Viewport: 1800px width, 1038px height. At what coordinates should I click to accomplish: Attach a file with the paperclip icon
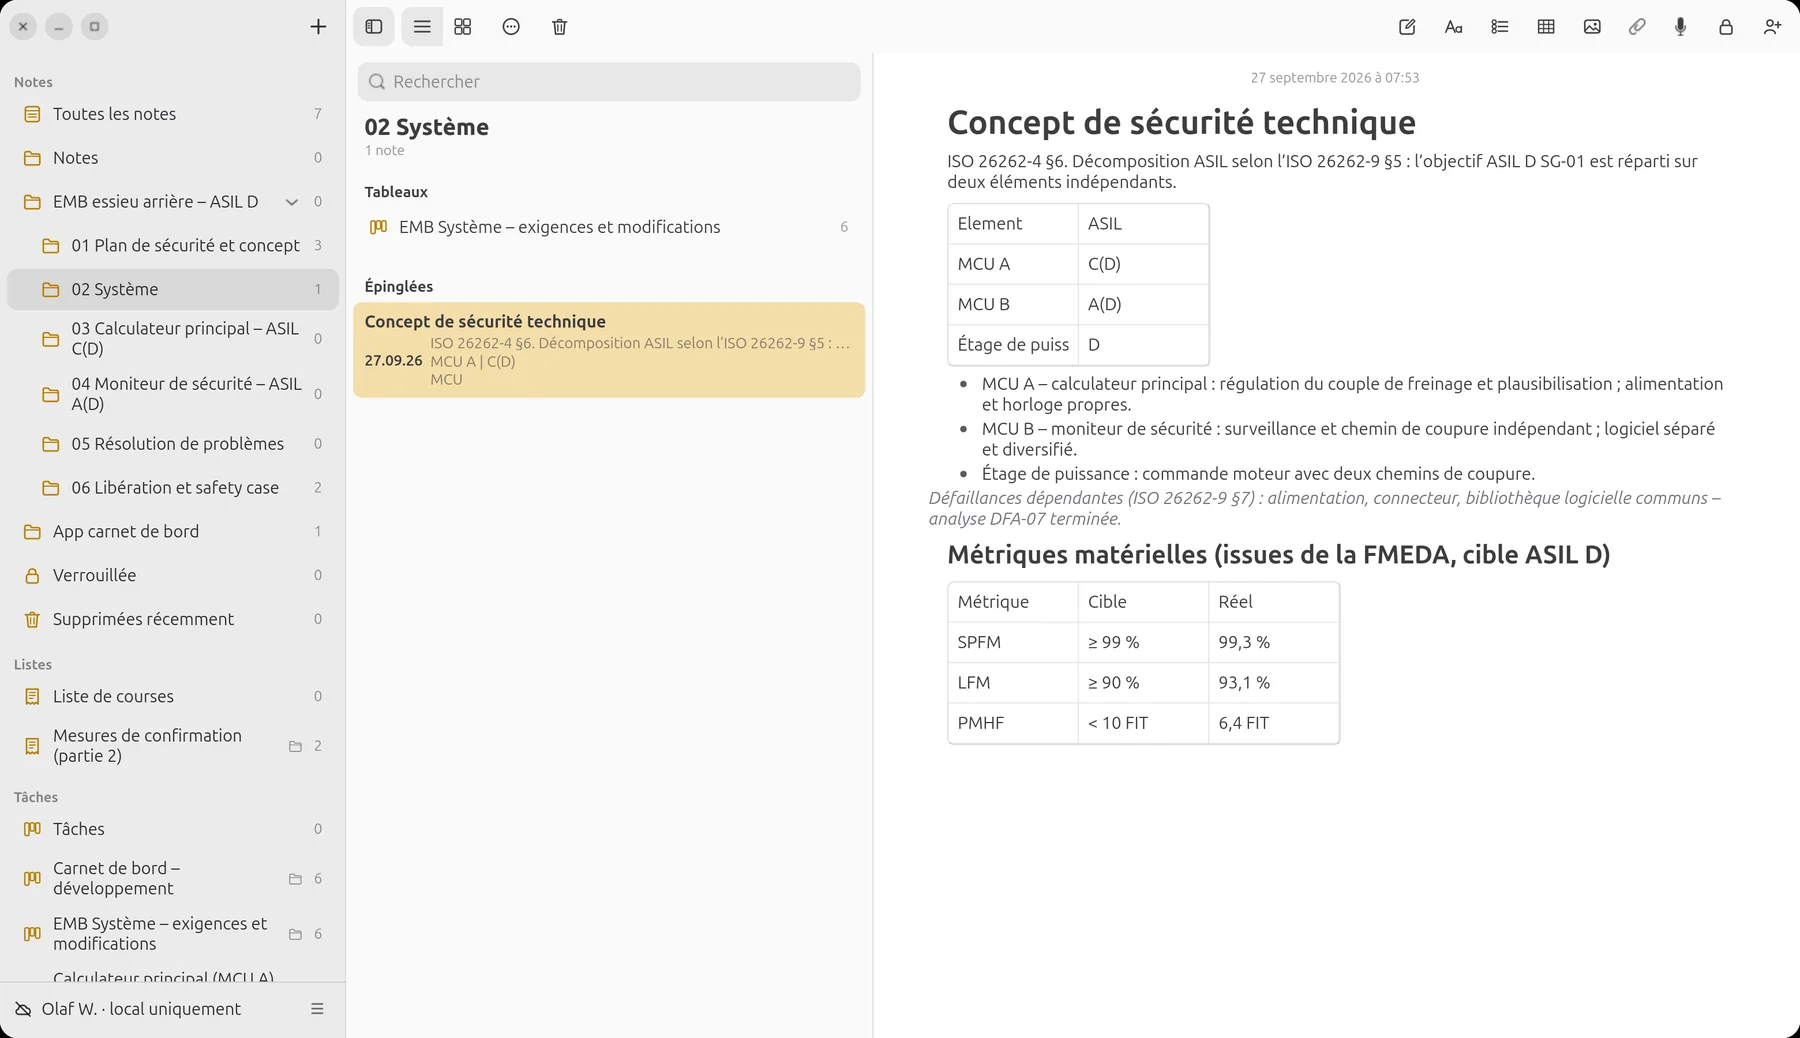pos(1637,27)
